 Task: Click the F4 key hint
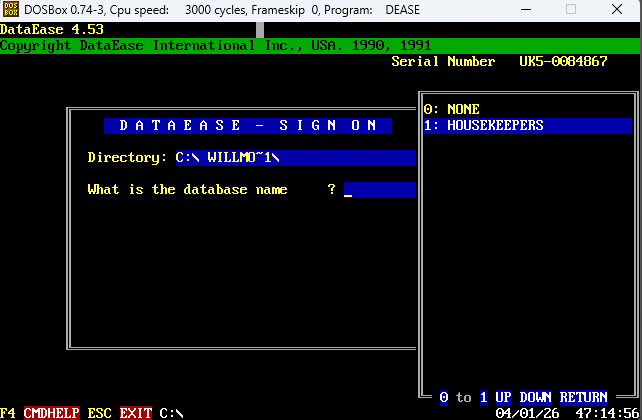point(8,413)
